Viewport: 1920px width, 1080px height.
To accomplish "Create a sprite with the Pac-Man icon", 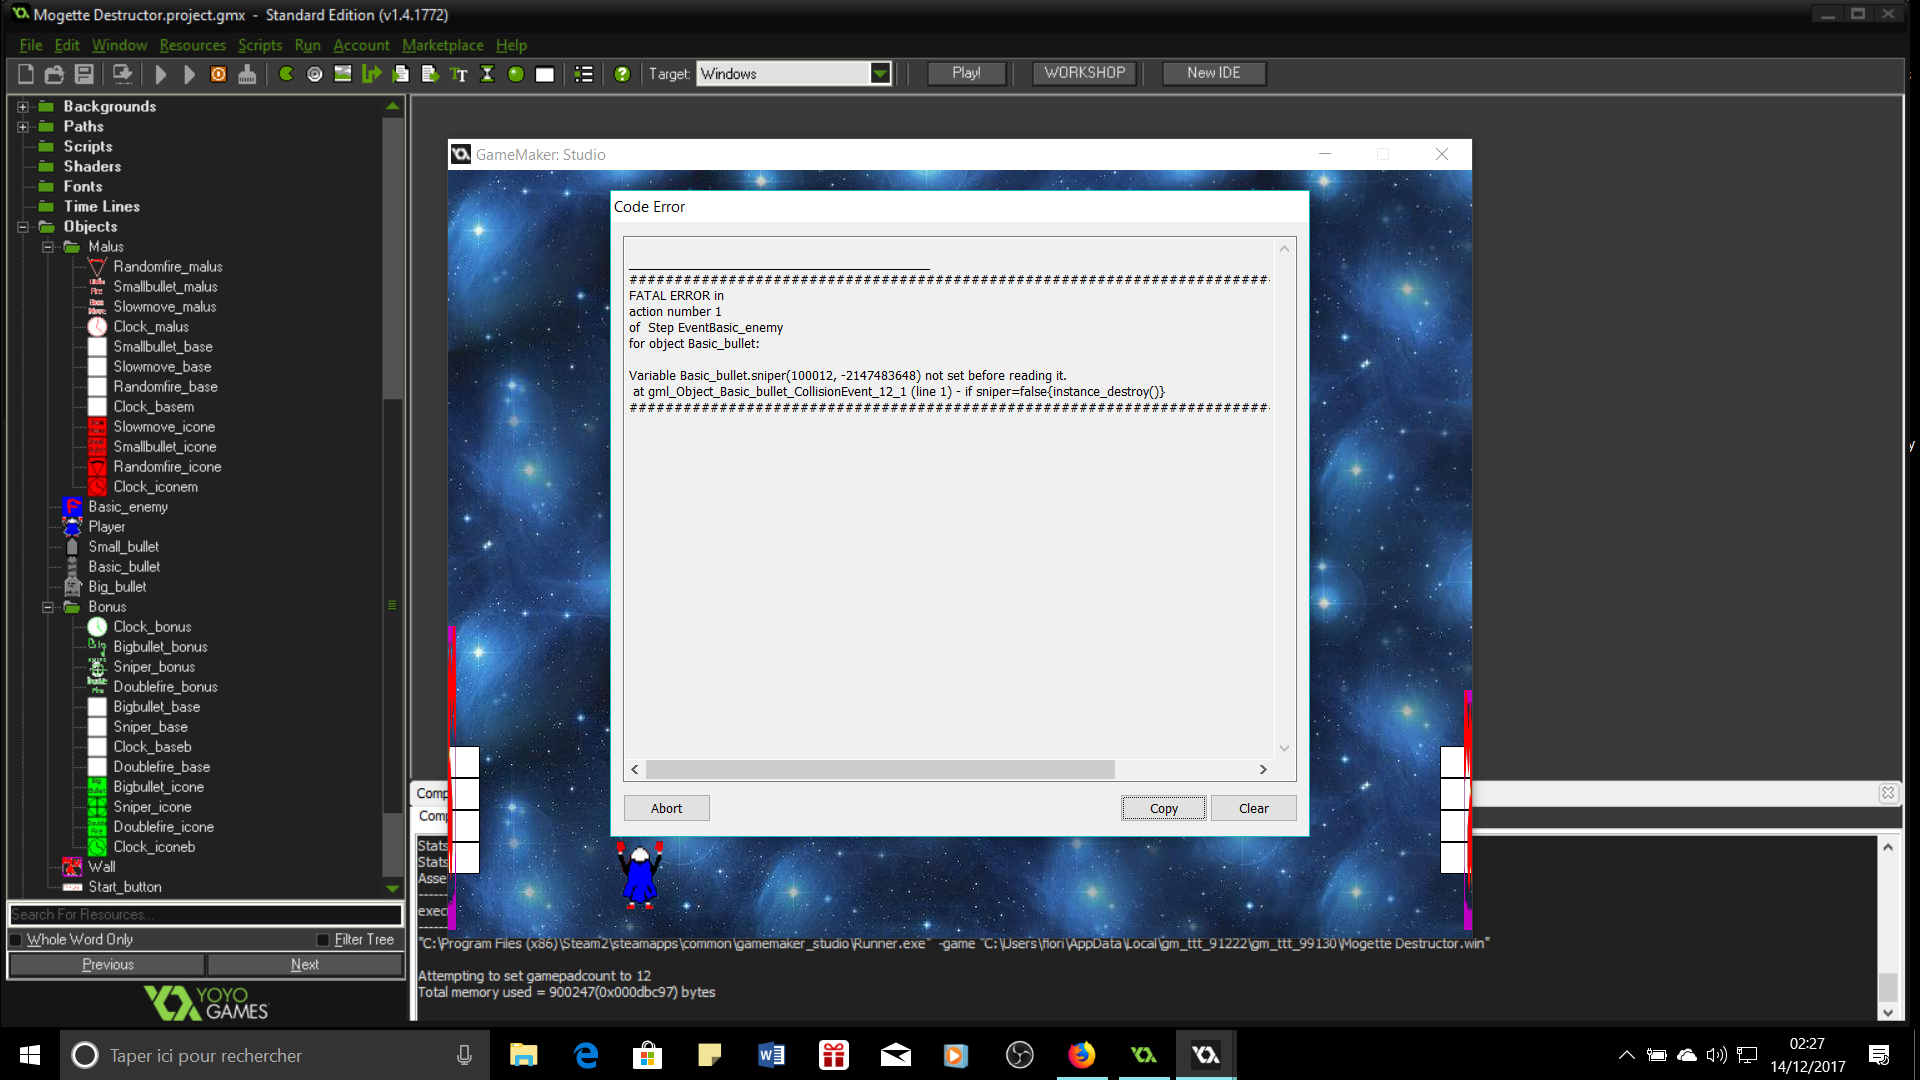I will point(286,74).
